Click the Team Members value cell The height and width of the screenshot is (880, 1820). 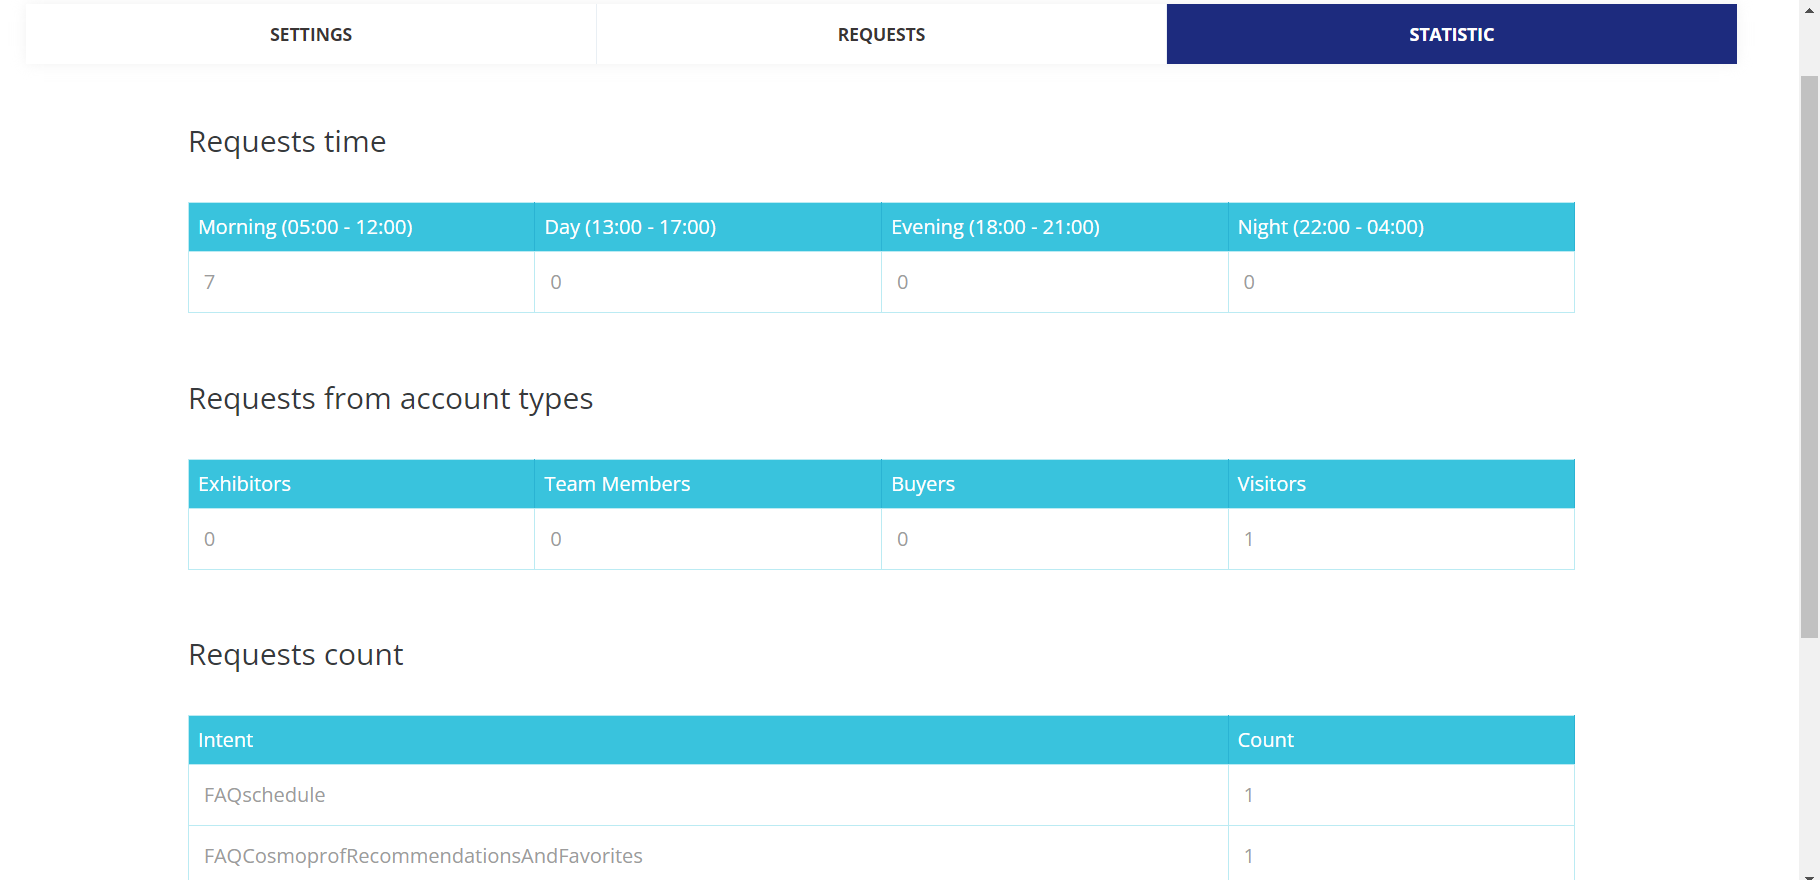point(708,539)
